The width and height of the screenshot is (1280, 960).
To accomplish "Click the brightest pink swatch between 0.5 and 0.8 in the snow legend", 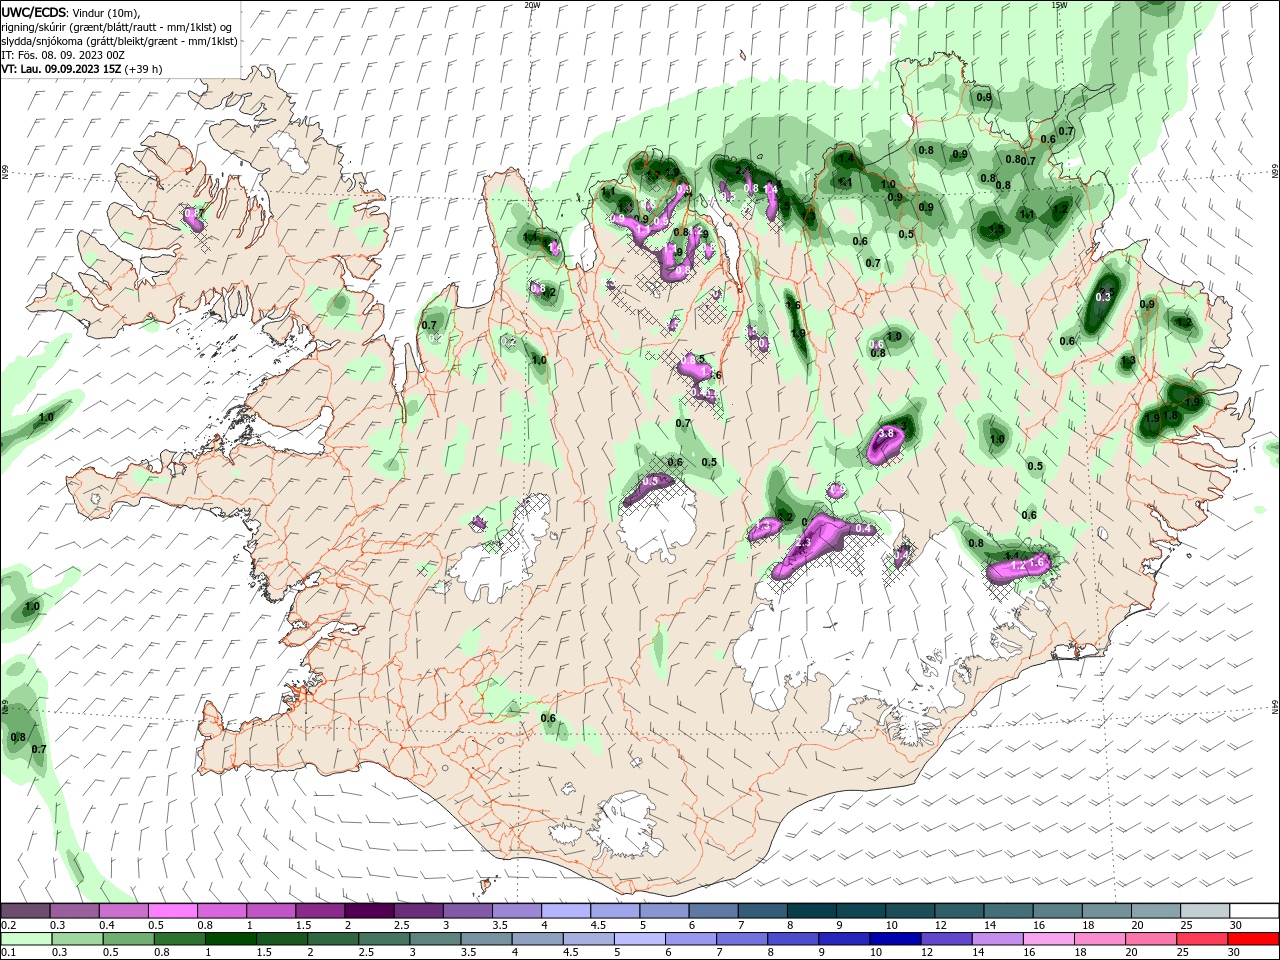I will click(x=172, y=910).
